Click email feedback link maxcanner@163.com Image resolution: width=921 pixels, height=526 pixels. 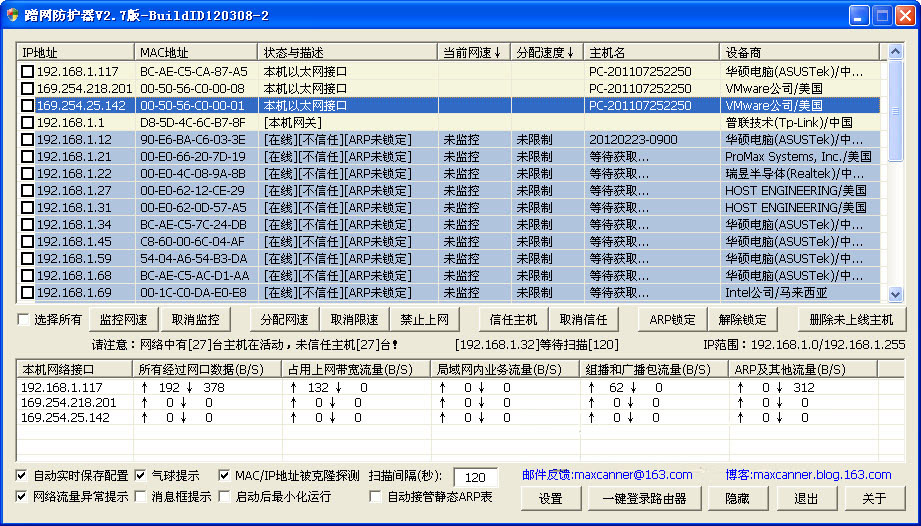[x=607, y=475]
